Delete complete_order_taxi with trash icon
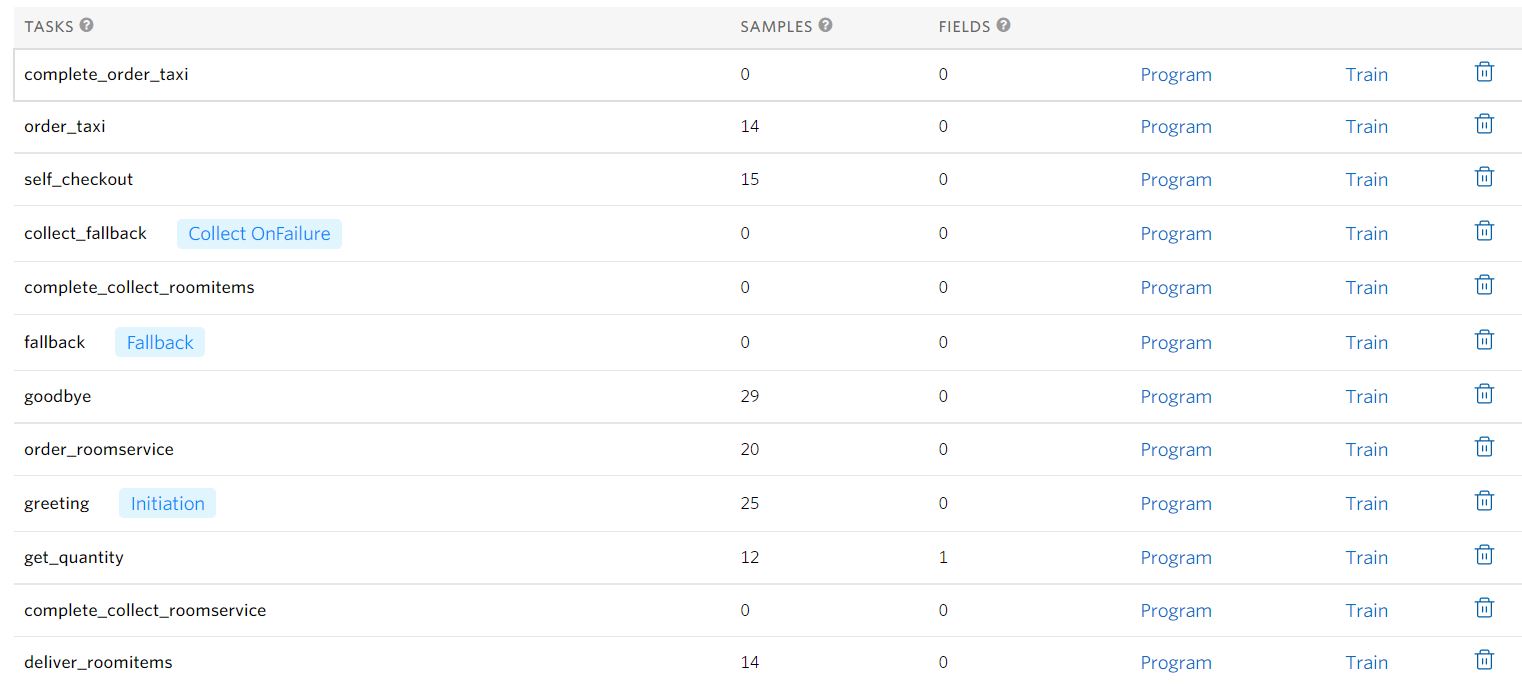1522x688 pixels. coord(1484,72)
